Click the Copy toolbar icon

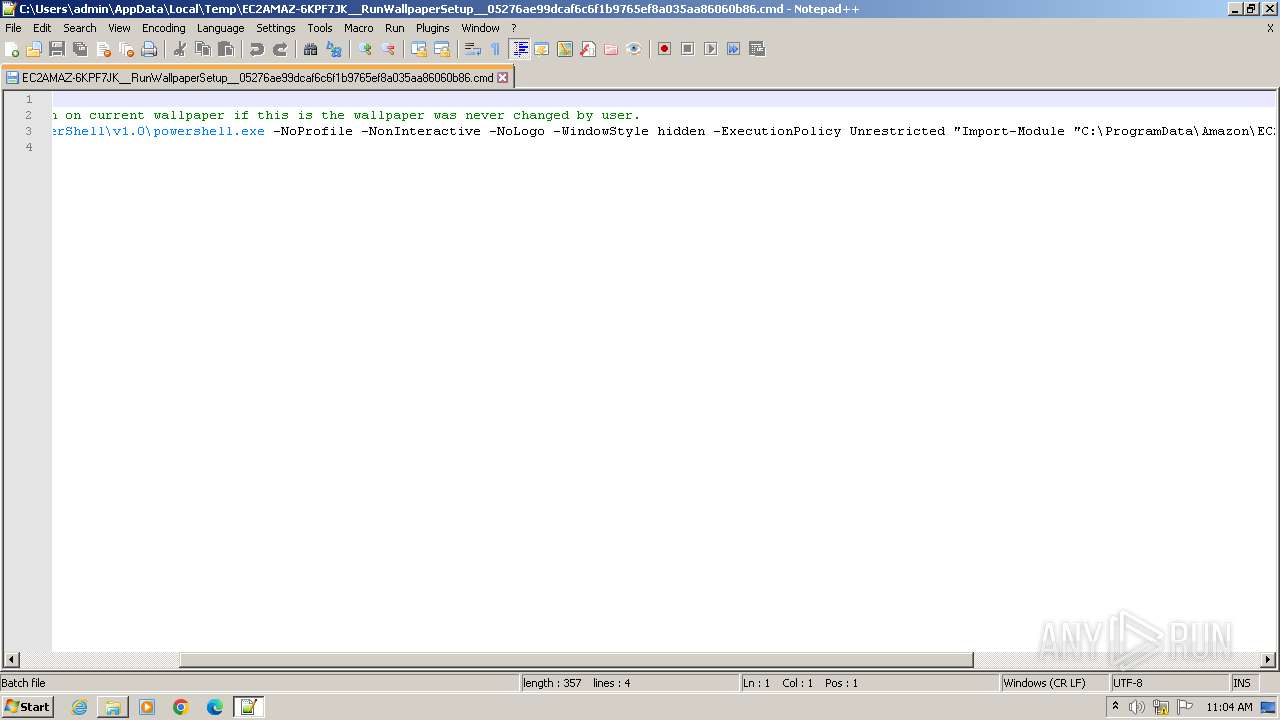(x=203, y=49)
